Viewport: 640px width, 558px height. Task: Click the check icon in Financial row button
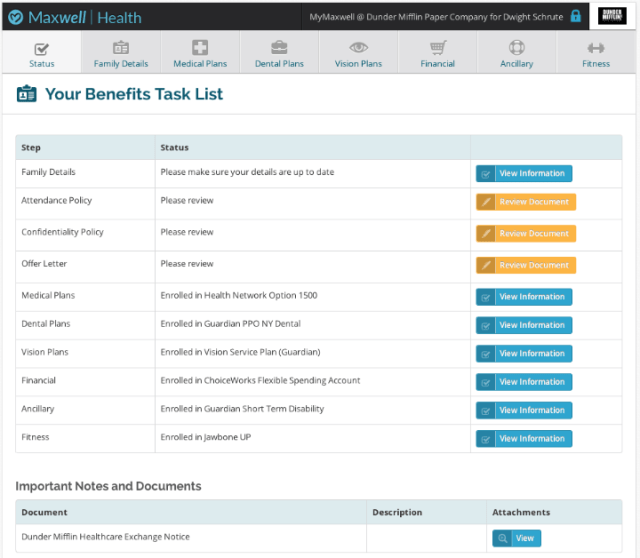[x=486, y=382]
